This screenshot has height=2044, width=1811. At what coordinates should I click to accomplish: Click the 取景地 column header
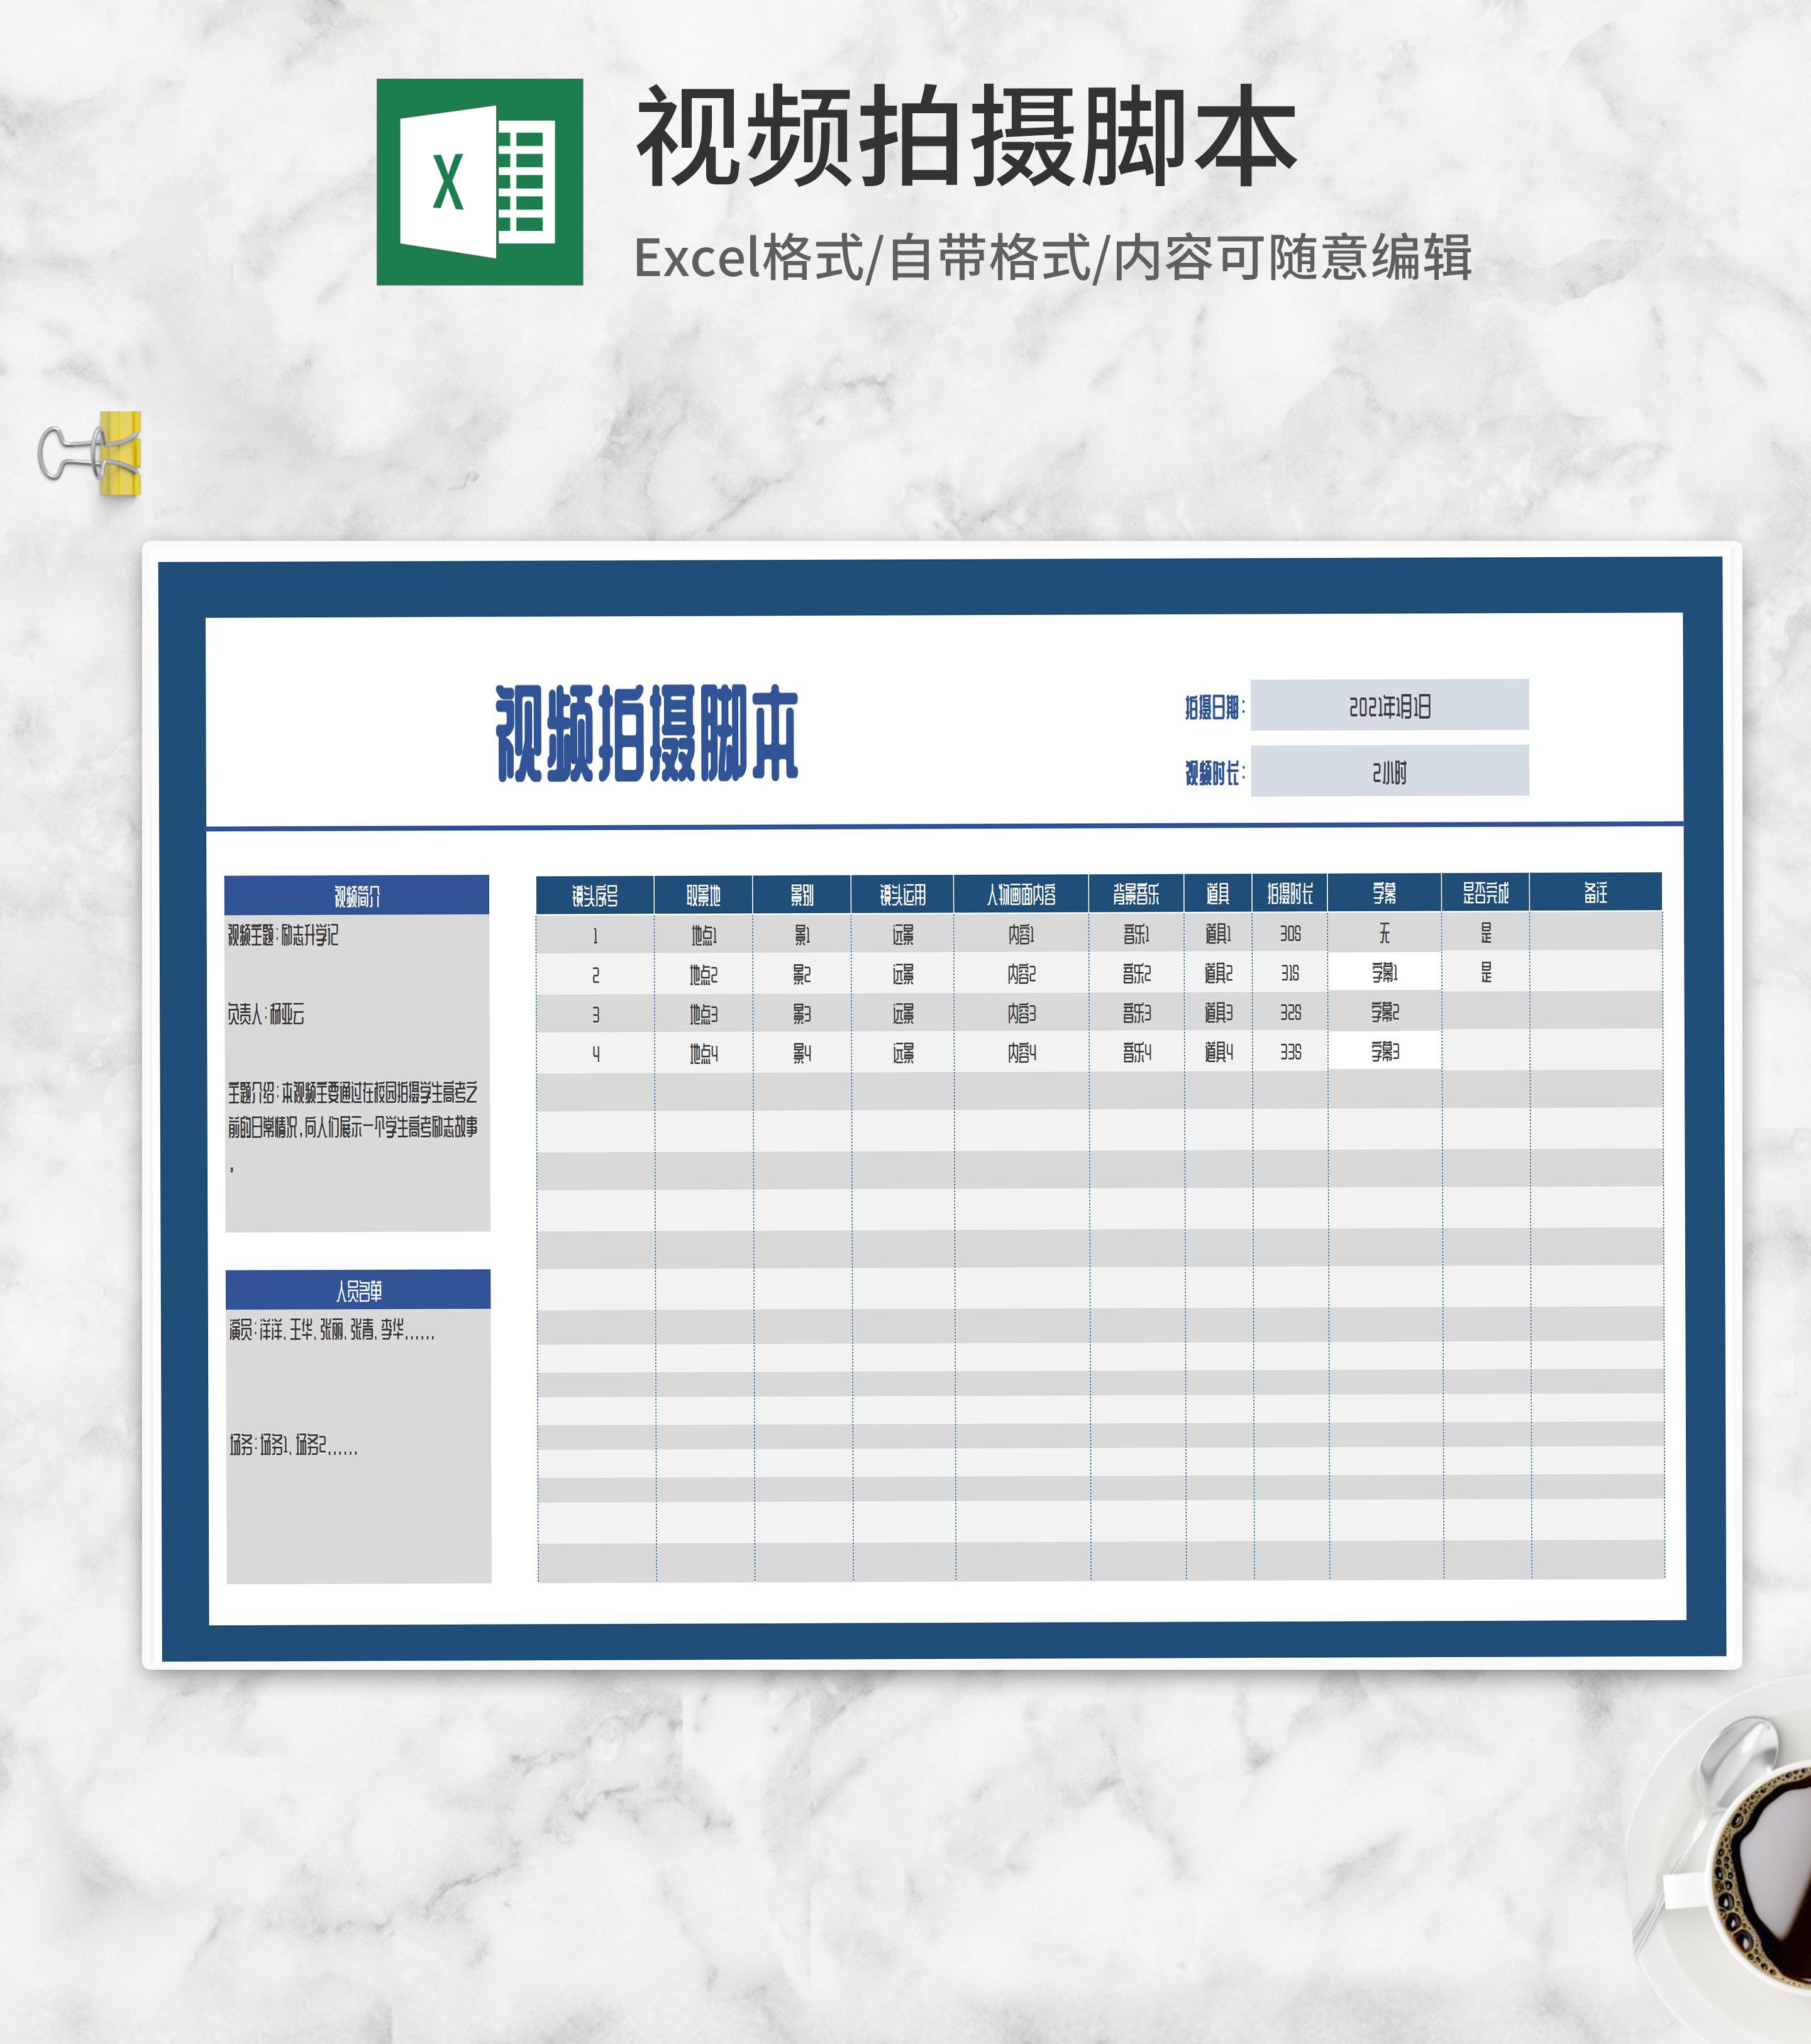(x=703, y=895)
